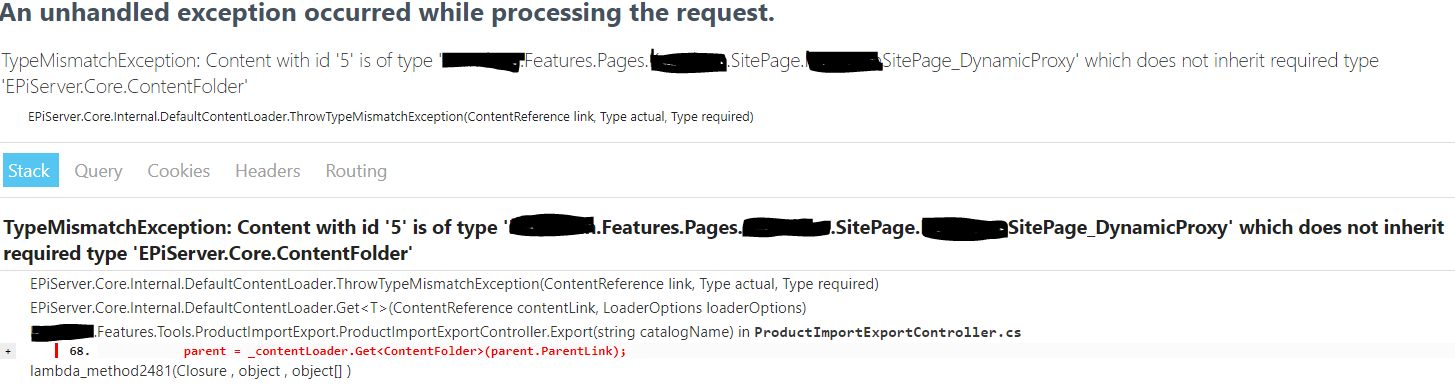Click the DefaultContentLoader.Get<T> stack frame
Viewport: 1455px width, 388px height.
tap(418, 307)
